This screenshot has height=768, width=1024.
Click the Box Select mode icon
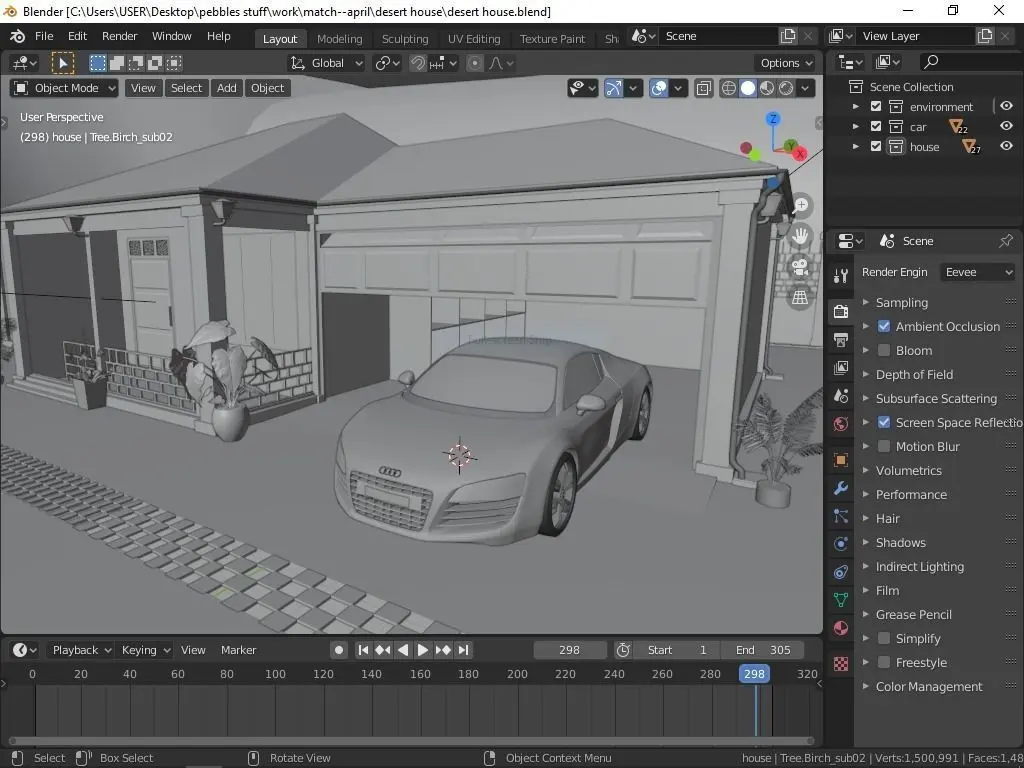[x=97, y=63]
